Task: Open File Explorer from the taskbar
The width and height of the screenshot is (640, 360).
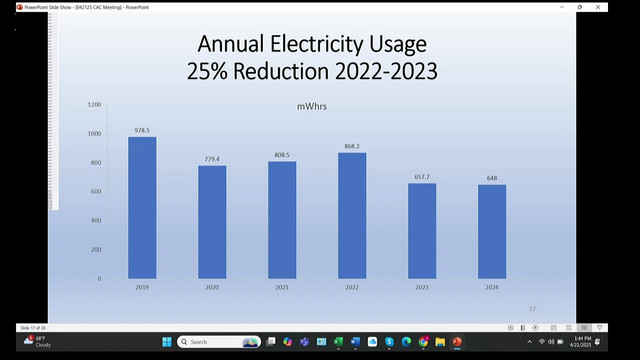Action: click(440, 342)
